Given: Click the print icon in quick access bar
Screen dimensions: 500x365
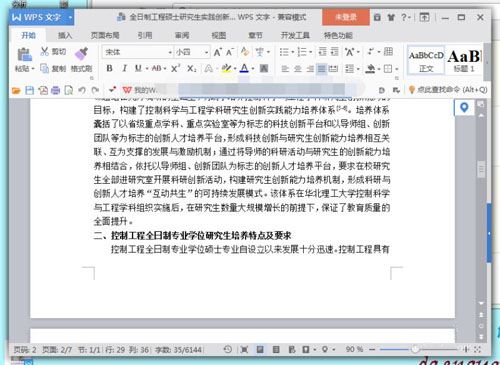Looking at the screenshot, I should (56, 90).
